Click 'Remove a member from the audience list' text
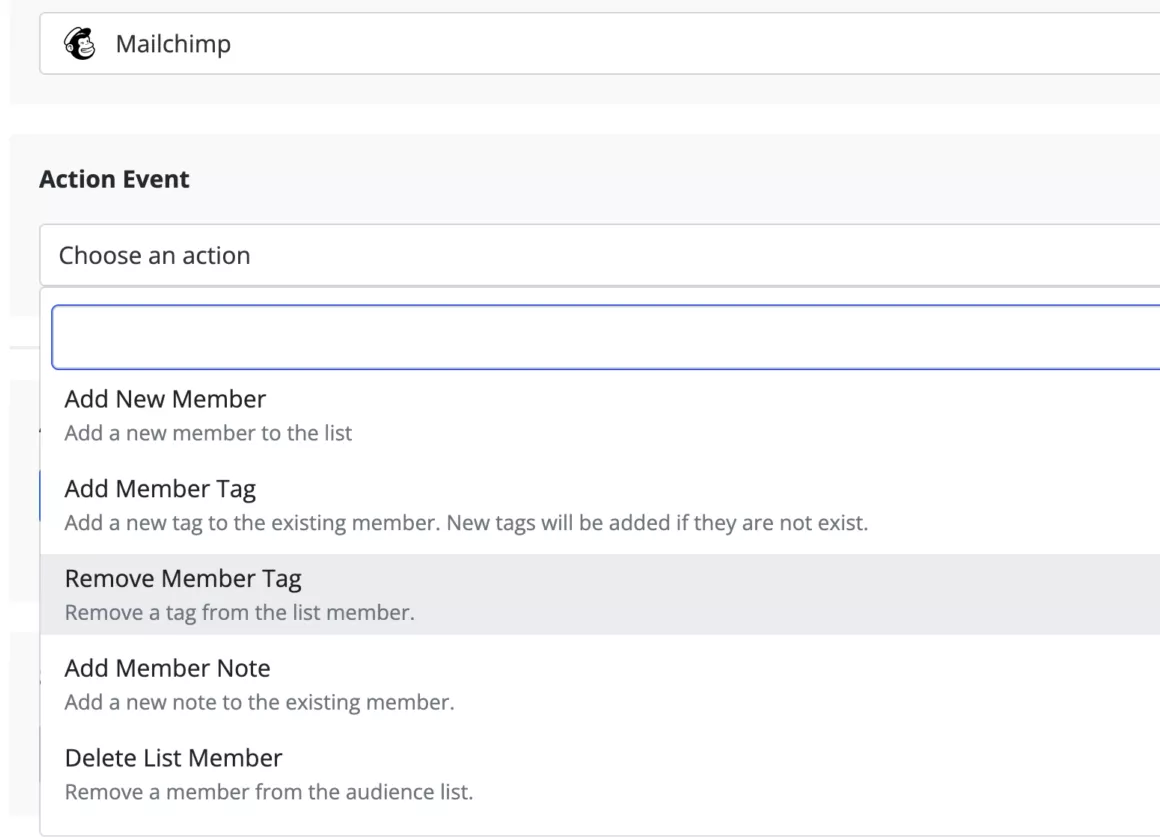Image resolution: width=1160 pixels, height=839 pixels. pos(268,792)
